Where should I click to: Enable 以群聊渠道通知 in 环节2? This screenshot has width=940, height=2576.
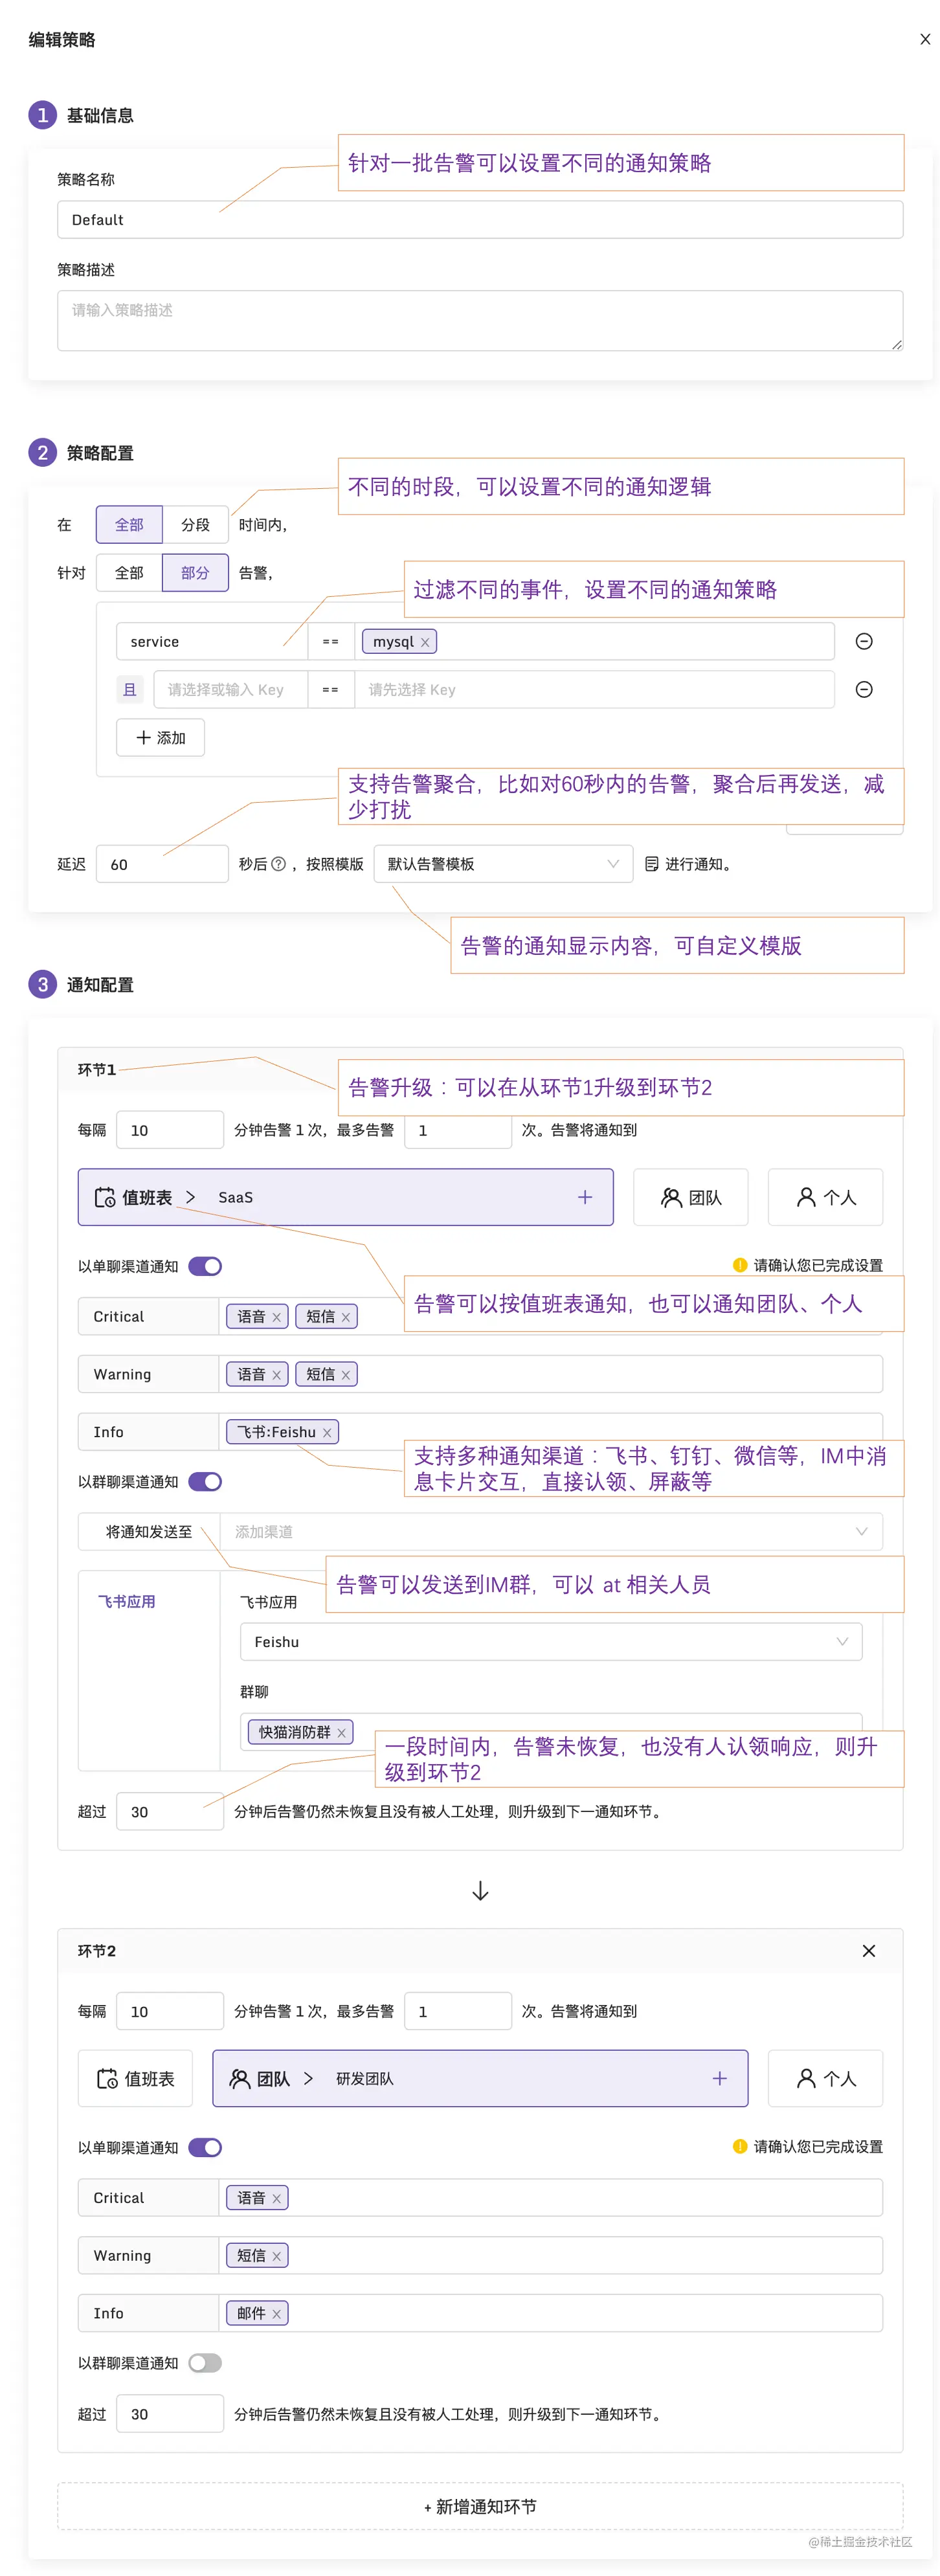coord(205,2362)
